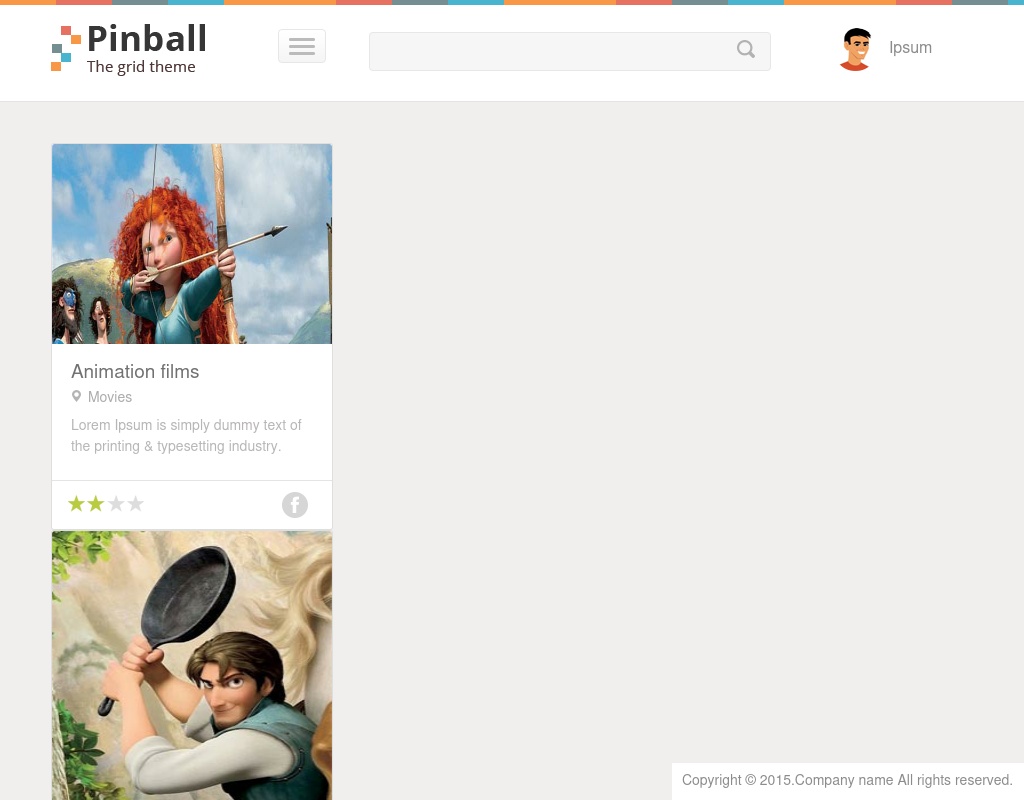
Task: Click The grid theme tagline
Action: tap(141, 67)
